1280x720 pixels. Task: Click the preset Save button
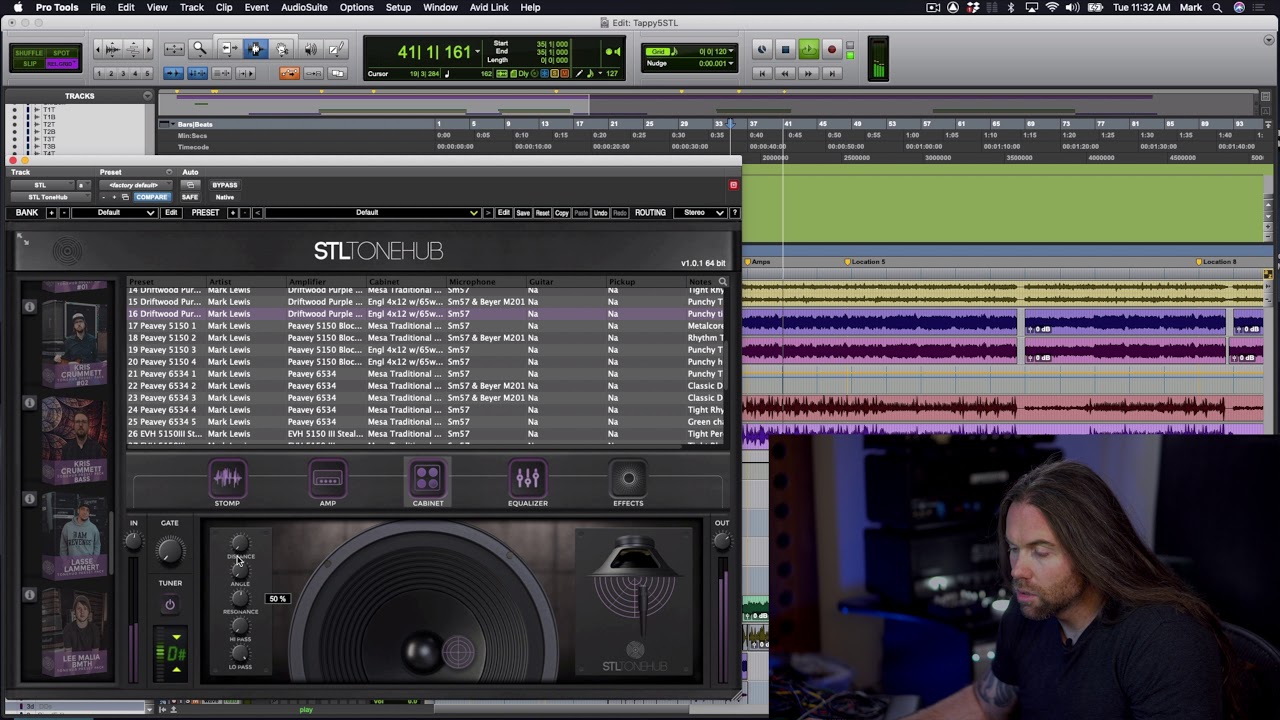click(x=523, y=213)
